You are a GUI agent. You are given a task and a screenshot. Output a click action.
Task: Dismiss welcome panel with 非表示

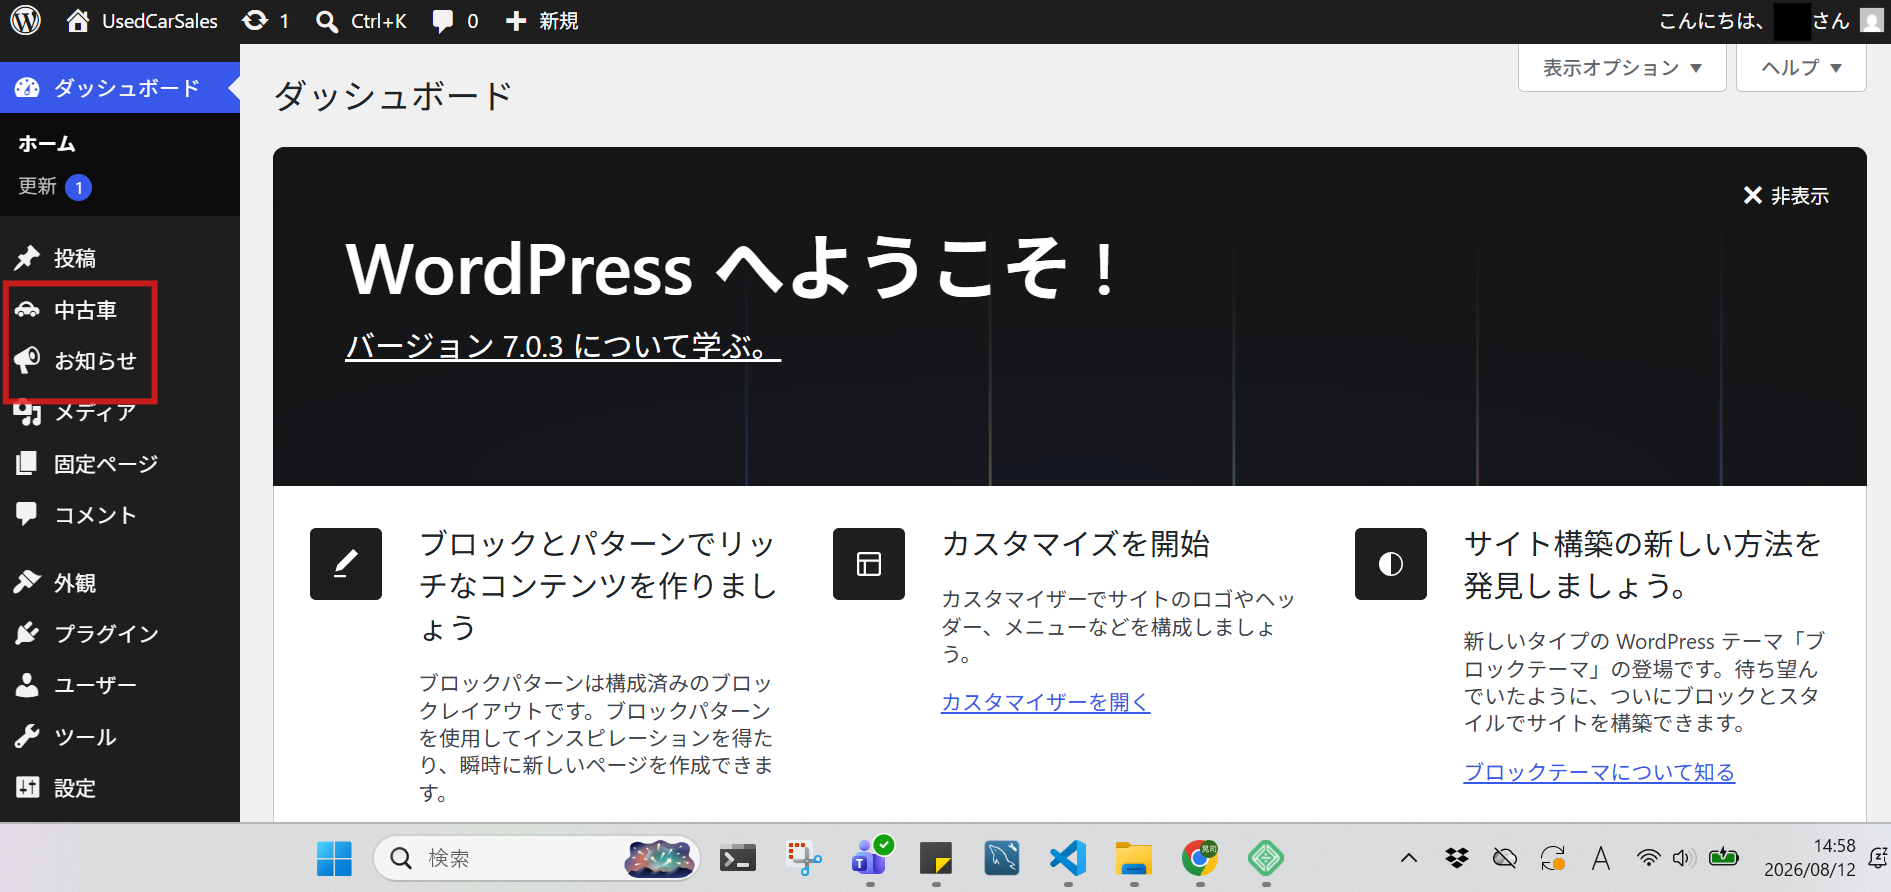point(1786,196)
